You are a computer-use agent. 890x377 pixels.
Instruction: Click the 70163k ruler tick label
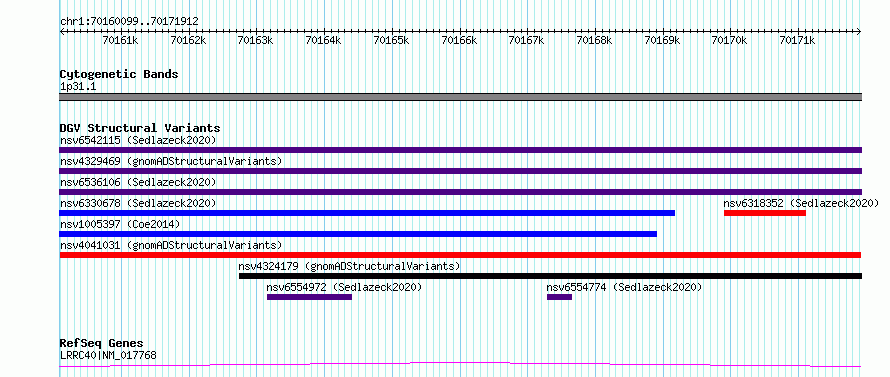(x=255, y=40)
